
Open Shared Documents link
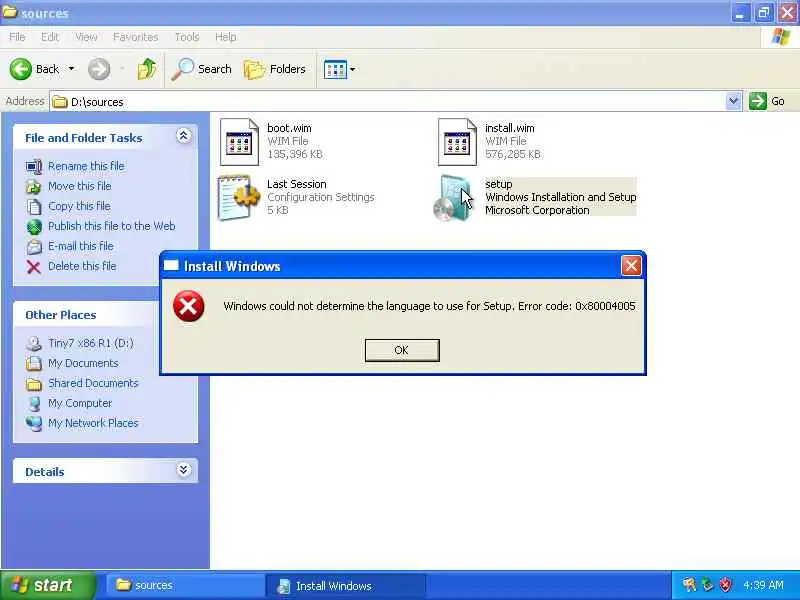(93, 383)
